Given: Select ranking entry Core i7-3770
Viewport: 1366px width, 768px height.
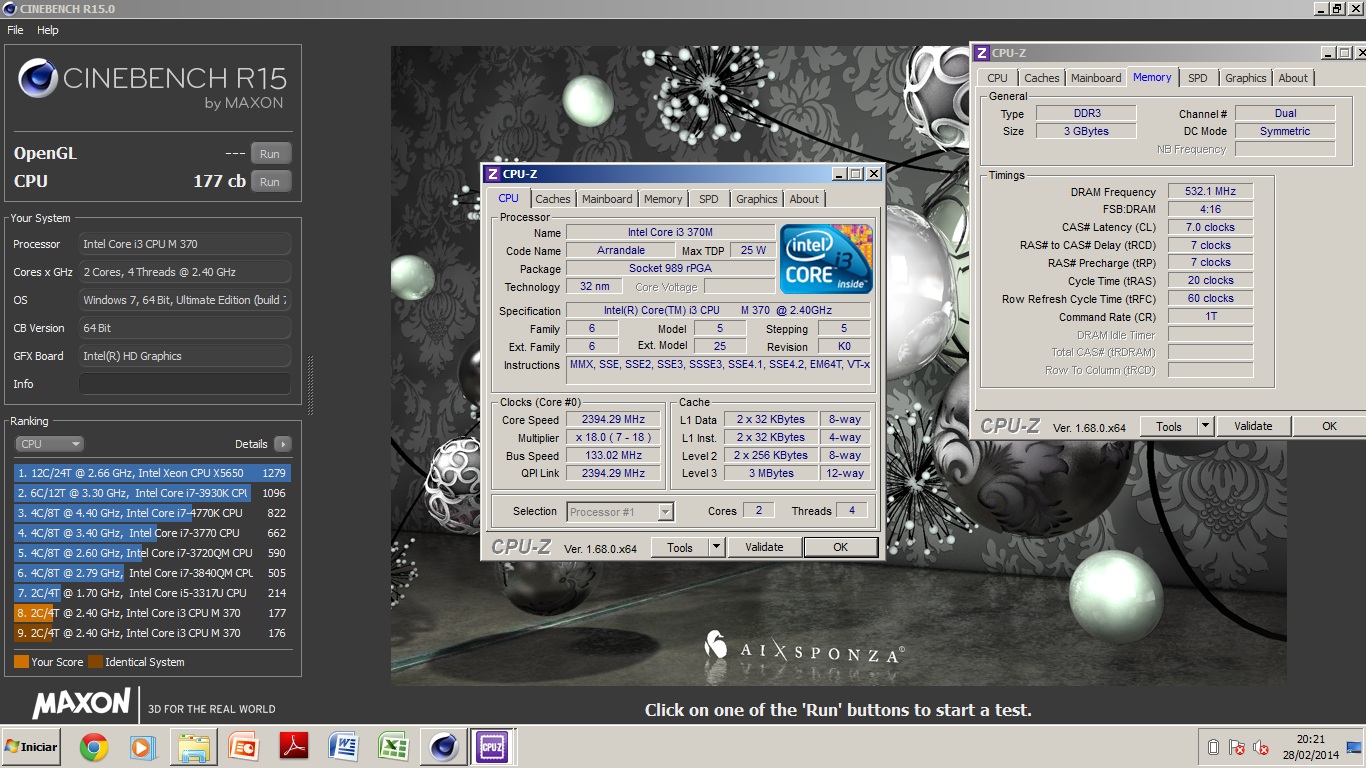Looking at the screenshot, I should (x=152, y=533).
